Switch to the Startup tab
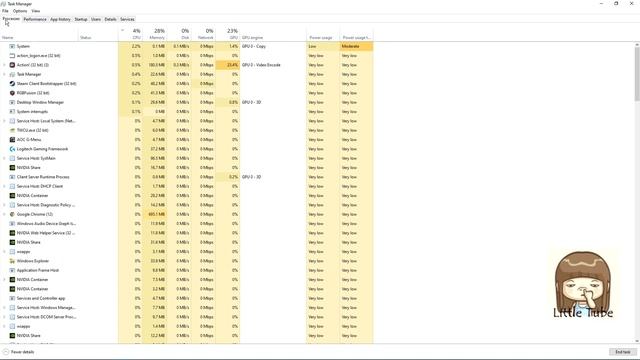 pos(81,19)
